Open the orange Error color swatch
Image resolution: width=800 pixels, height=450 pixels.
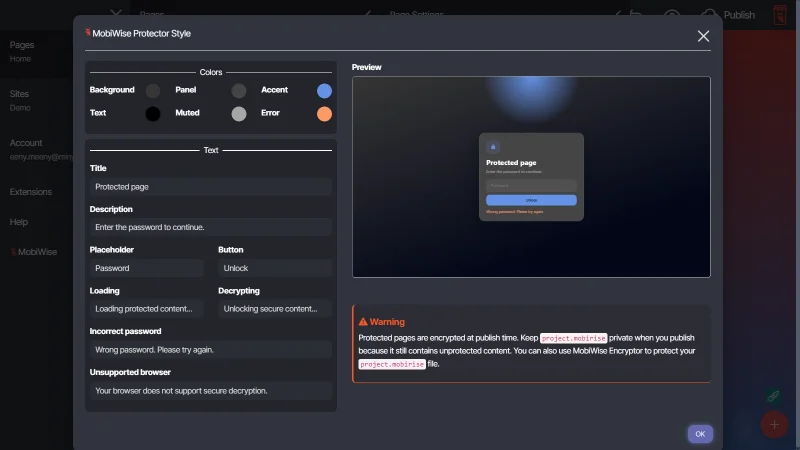tap(324, 114)
